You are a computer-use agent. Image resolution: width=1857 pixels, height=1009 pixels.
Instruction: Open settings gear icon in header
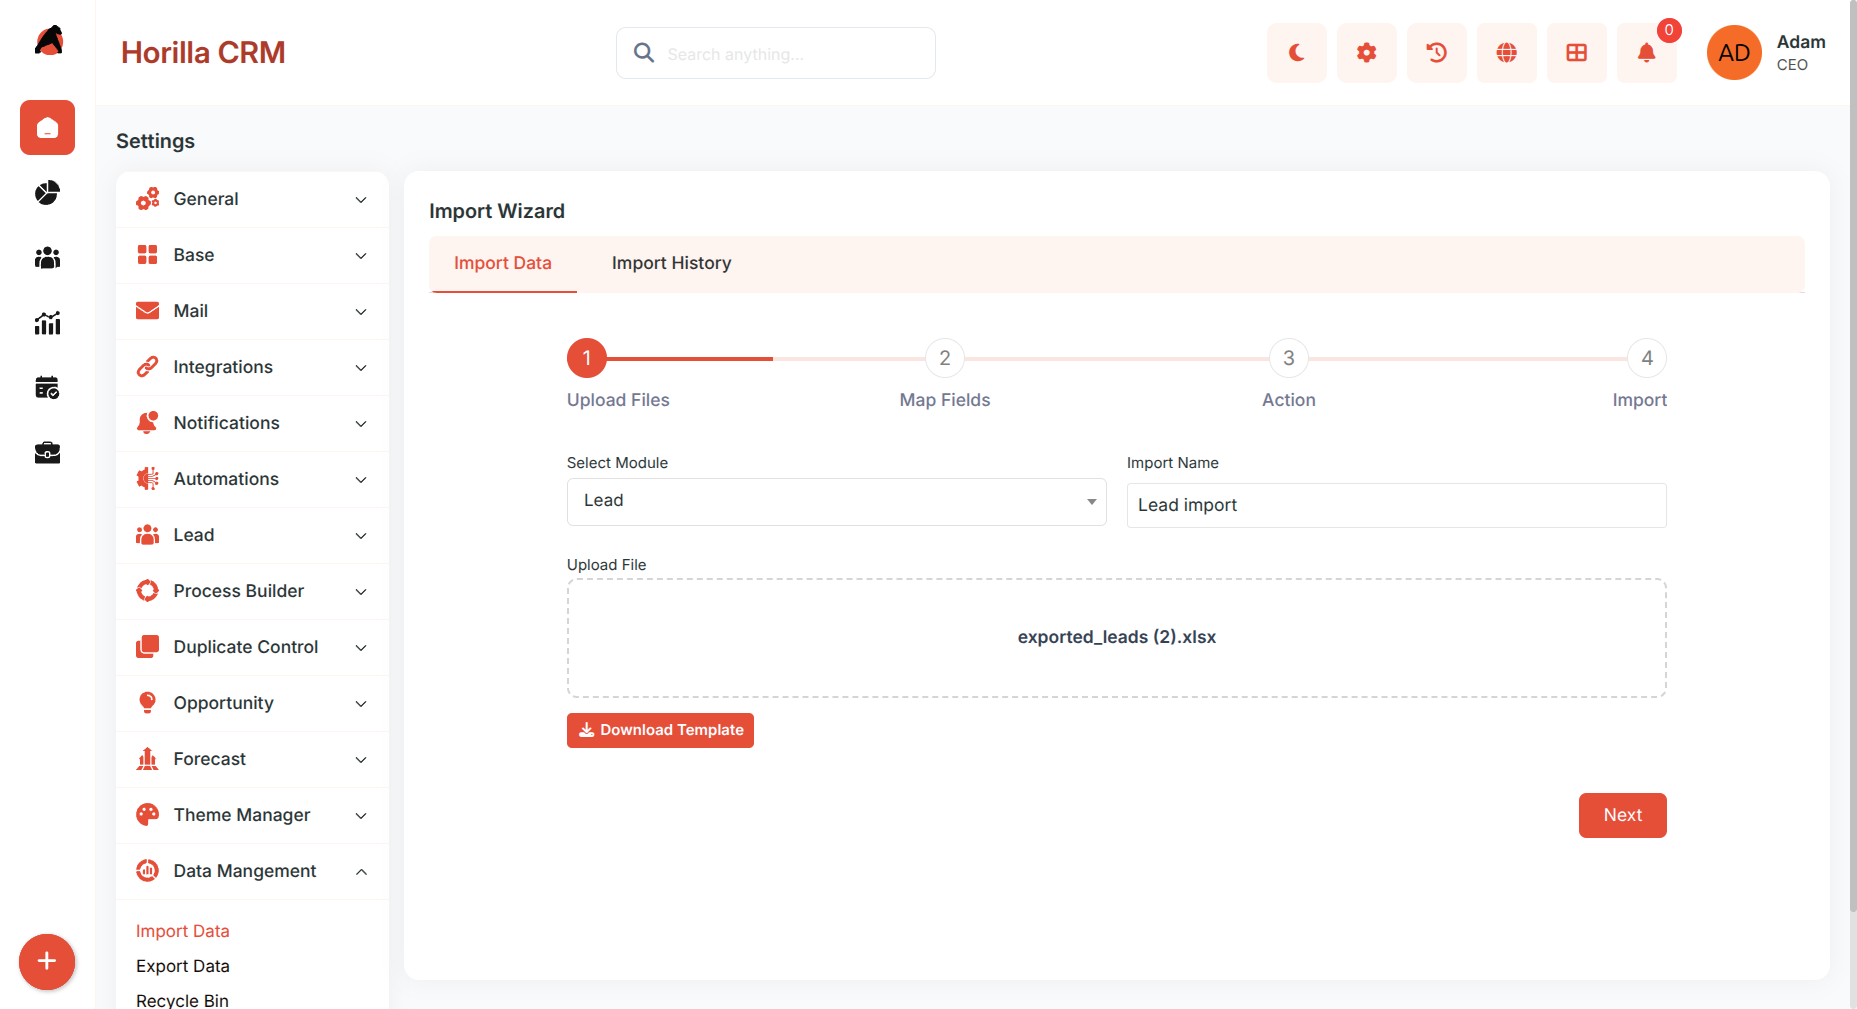(x=1366, y=53)
